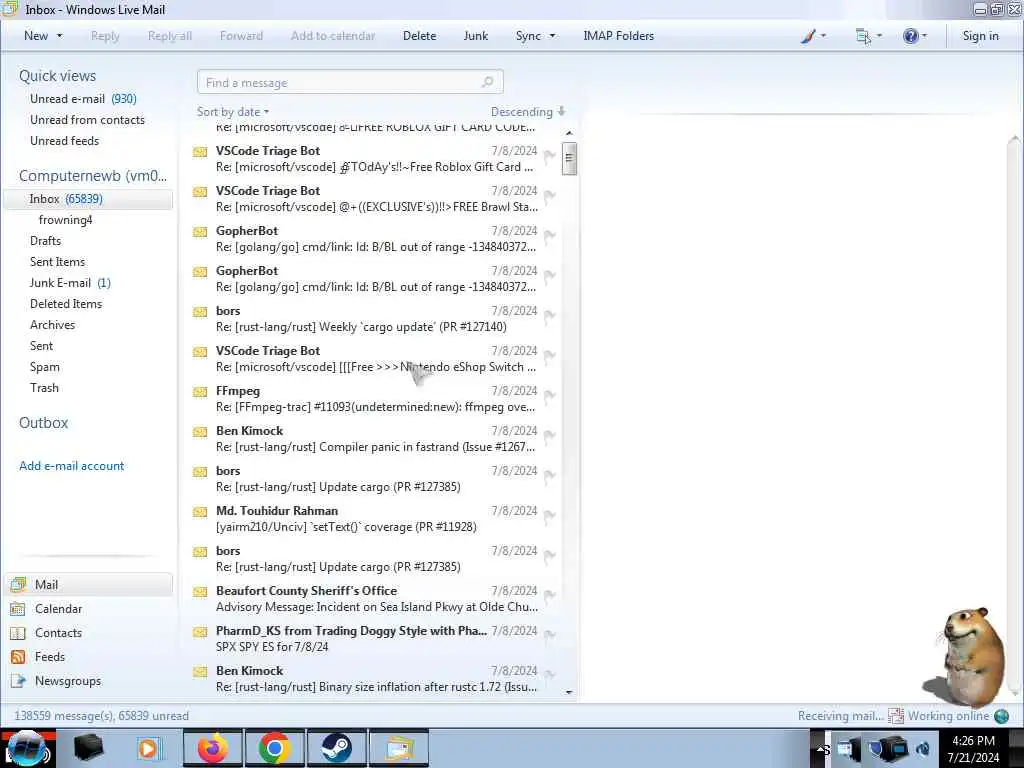Open the Spam folder
Image resolution: width=1024 pixels, height=768 pixels.
click(x=44, y=367)
